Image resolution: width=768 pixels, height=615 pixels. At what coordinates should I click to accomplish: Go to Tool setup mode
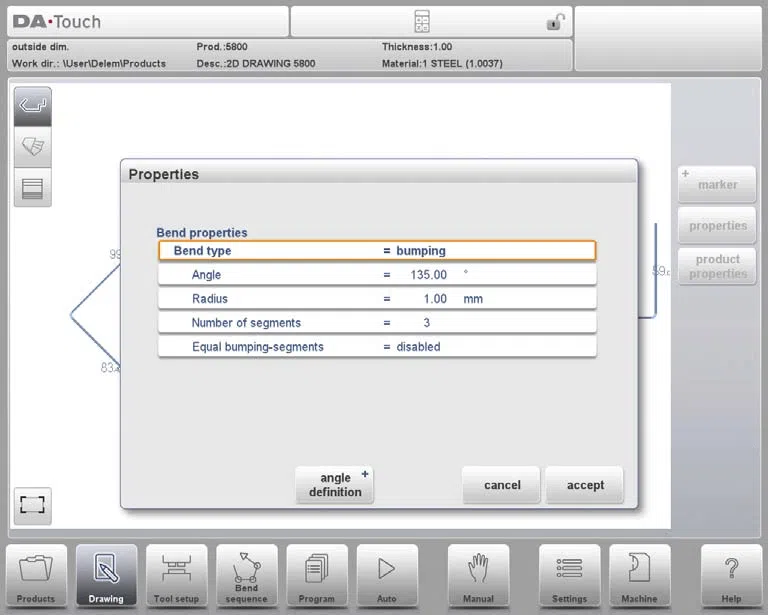(x=176, y=576)
